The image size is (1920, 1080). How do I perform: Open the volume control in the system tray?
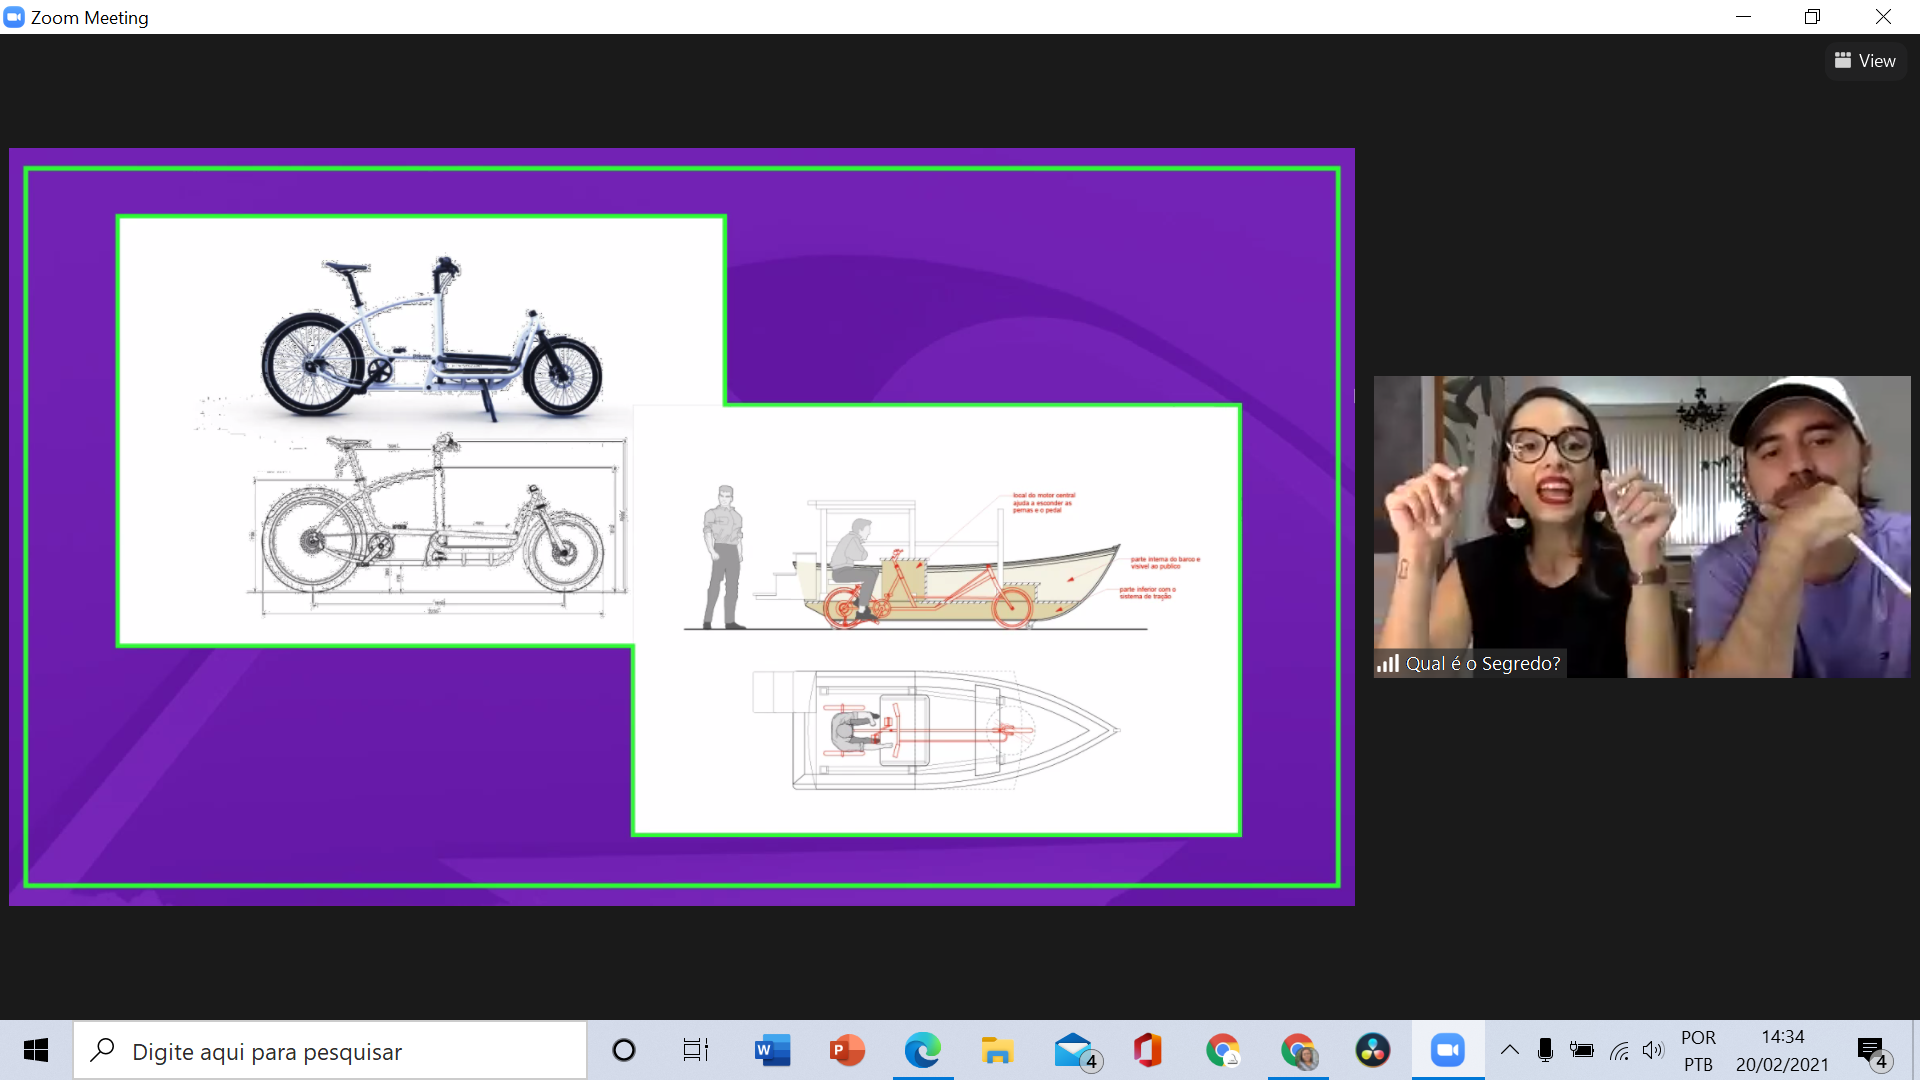click(x=1653, y=1050)
